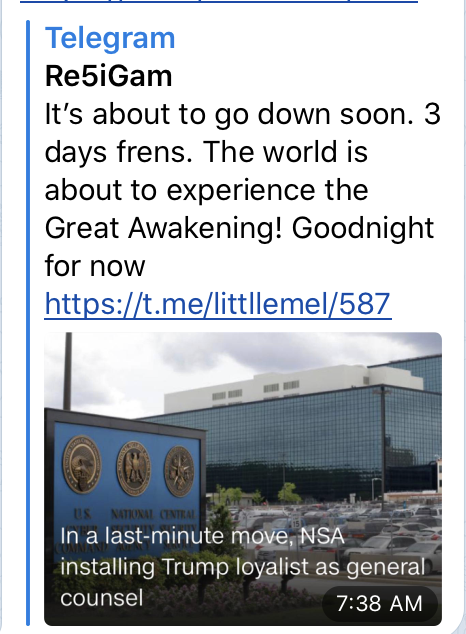The width and height of the screenshot is (466, 634).
Task: Click the 7:38 AM timestamp badge
Action: (379, 604)
